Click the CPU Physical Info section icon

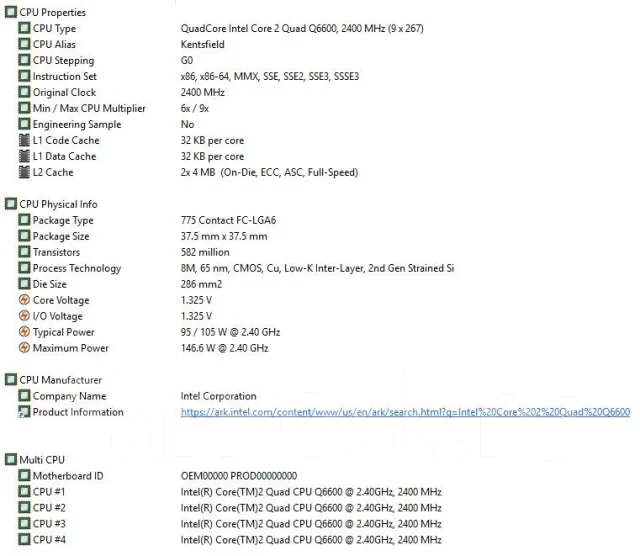click(x=11, y=204)
